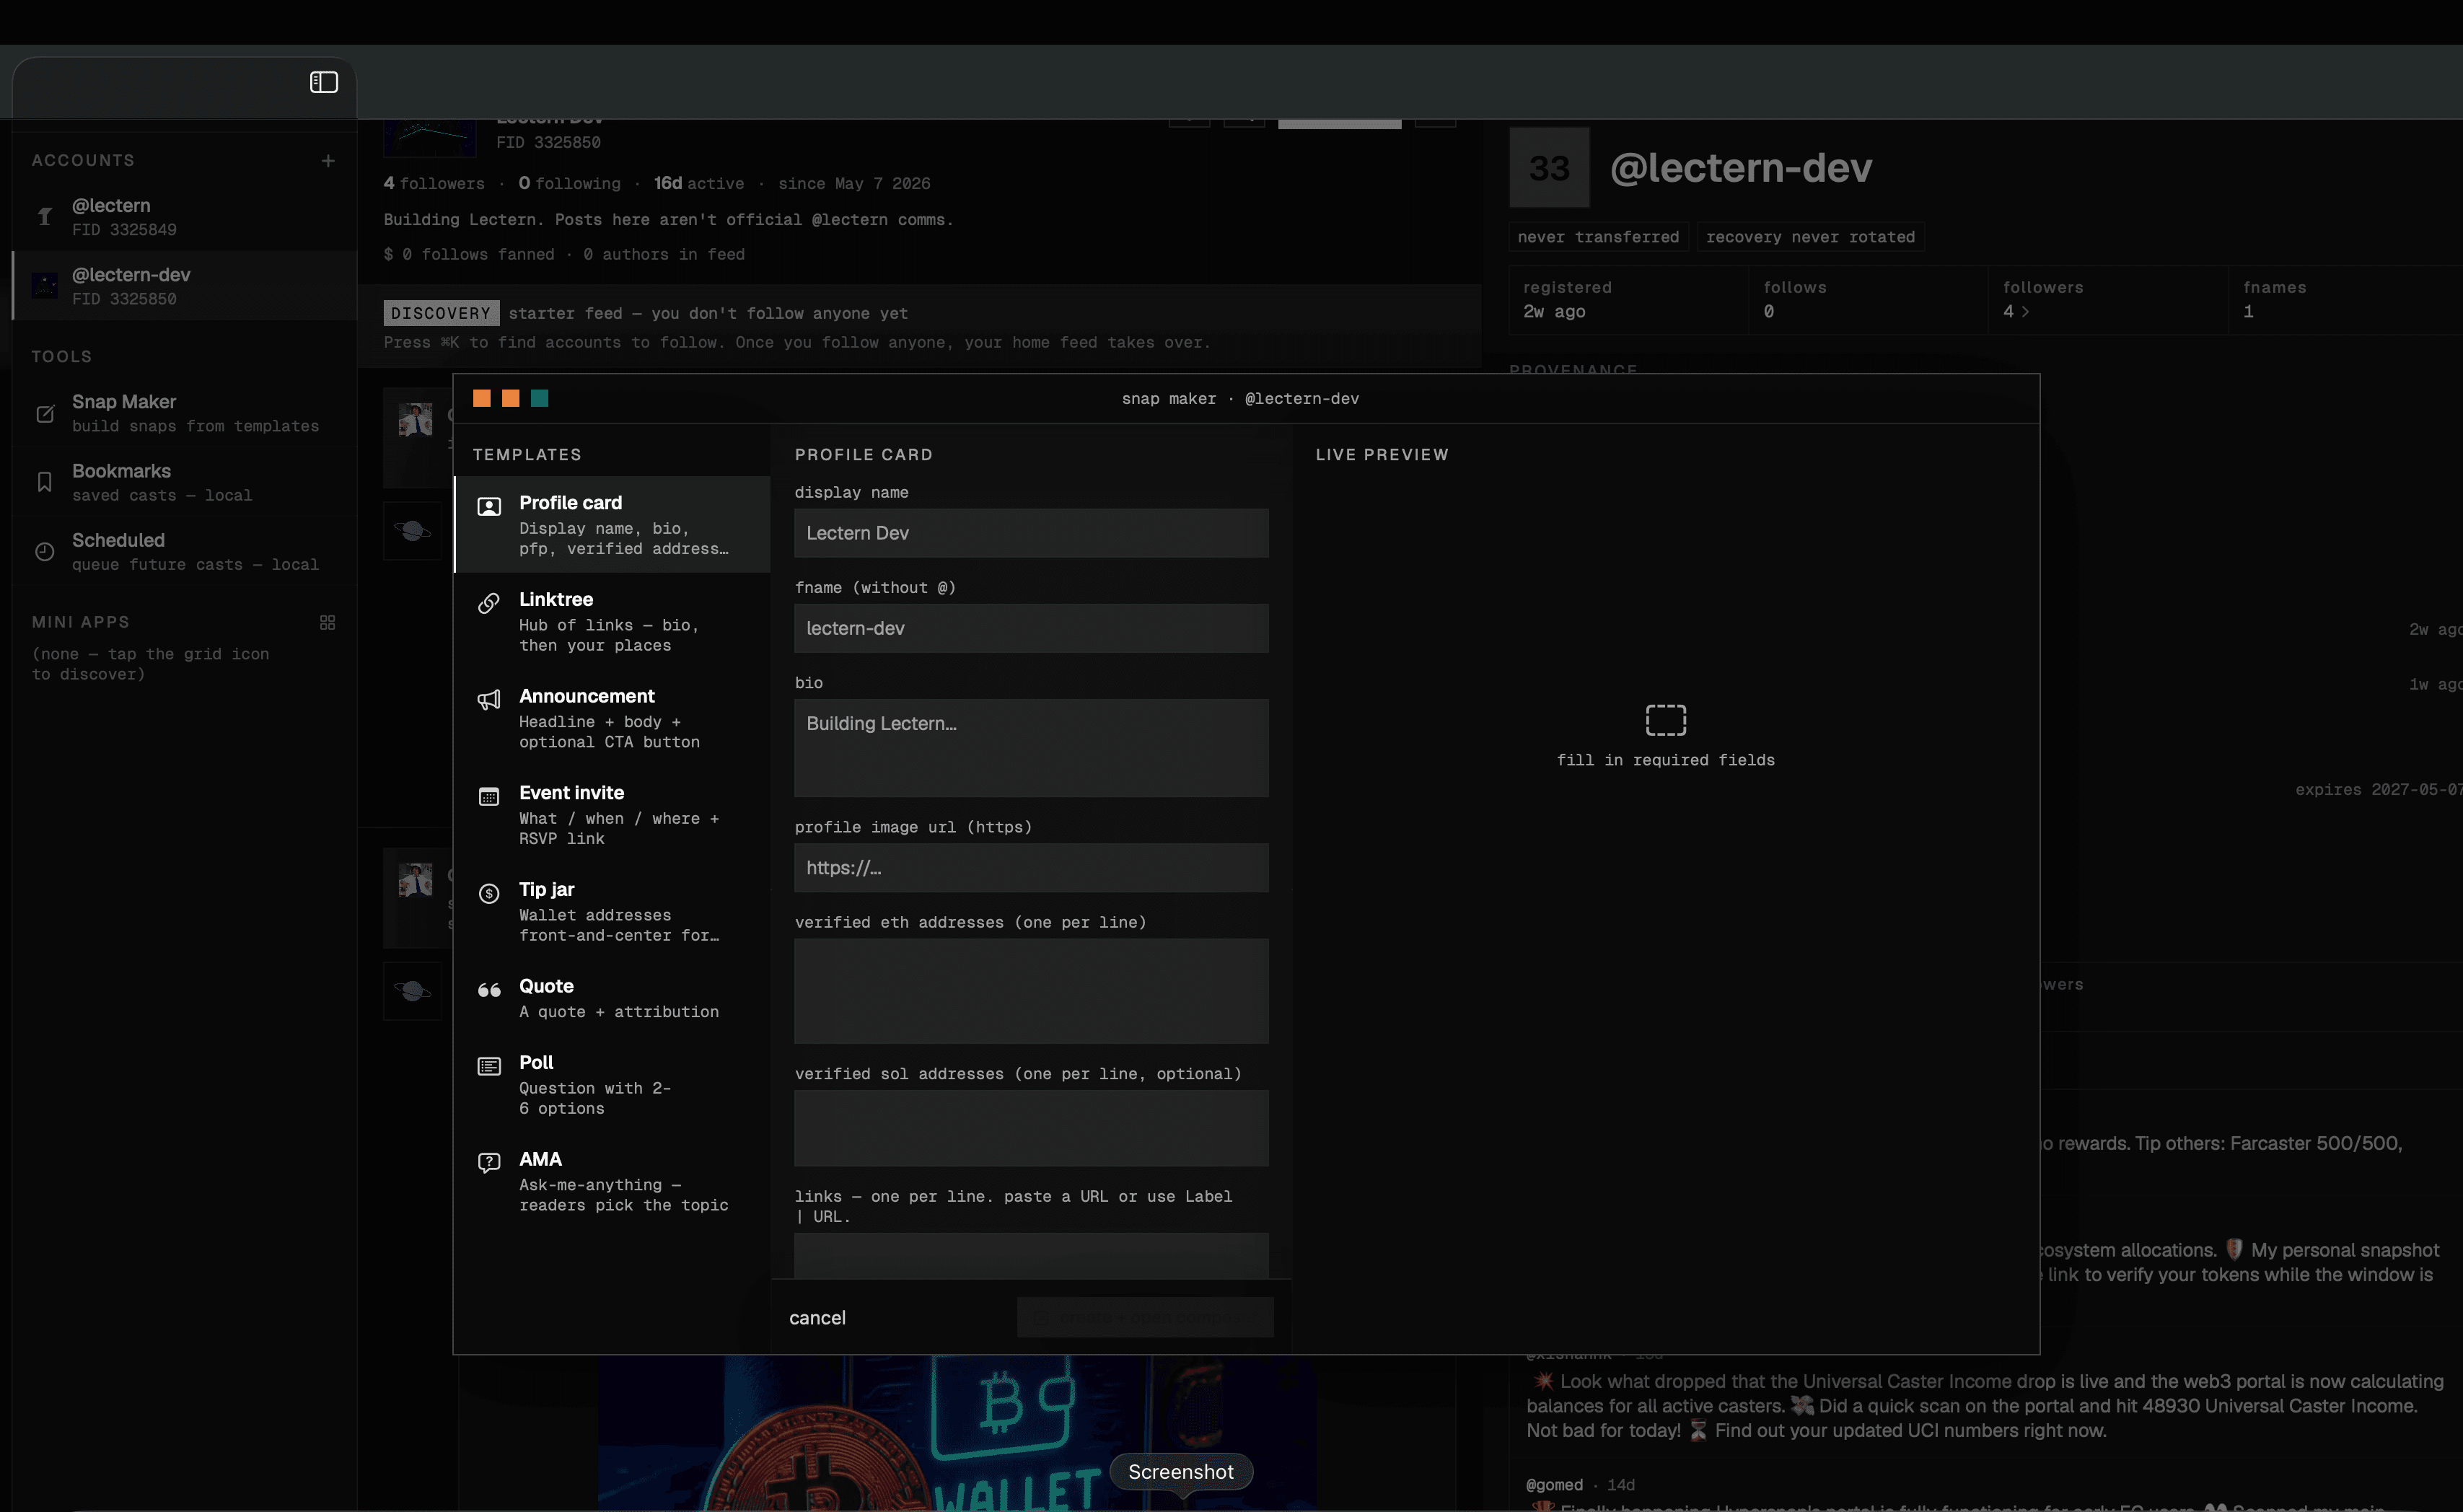Choose the Announcement template
Viewport: 2463px width, 1512px height.
point(612,718)
